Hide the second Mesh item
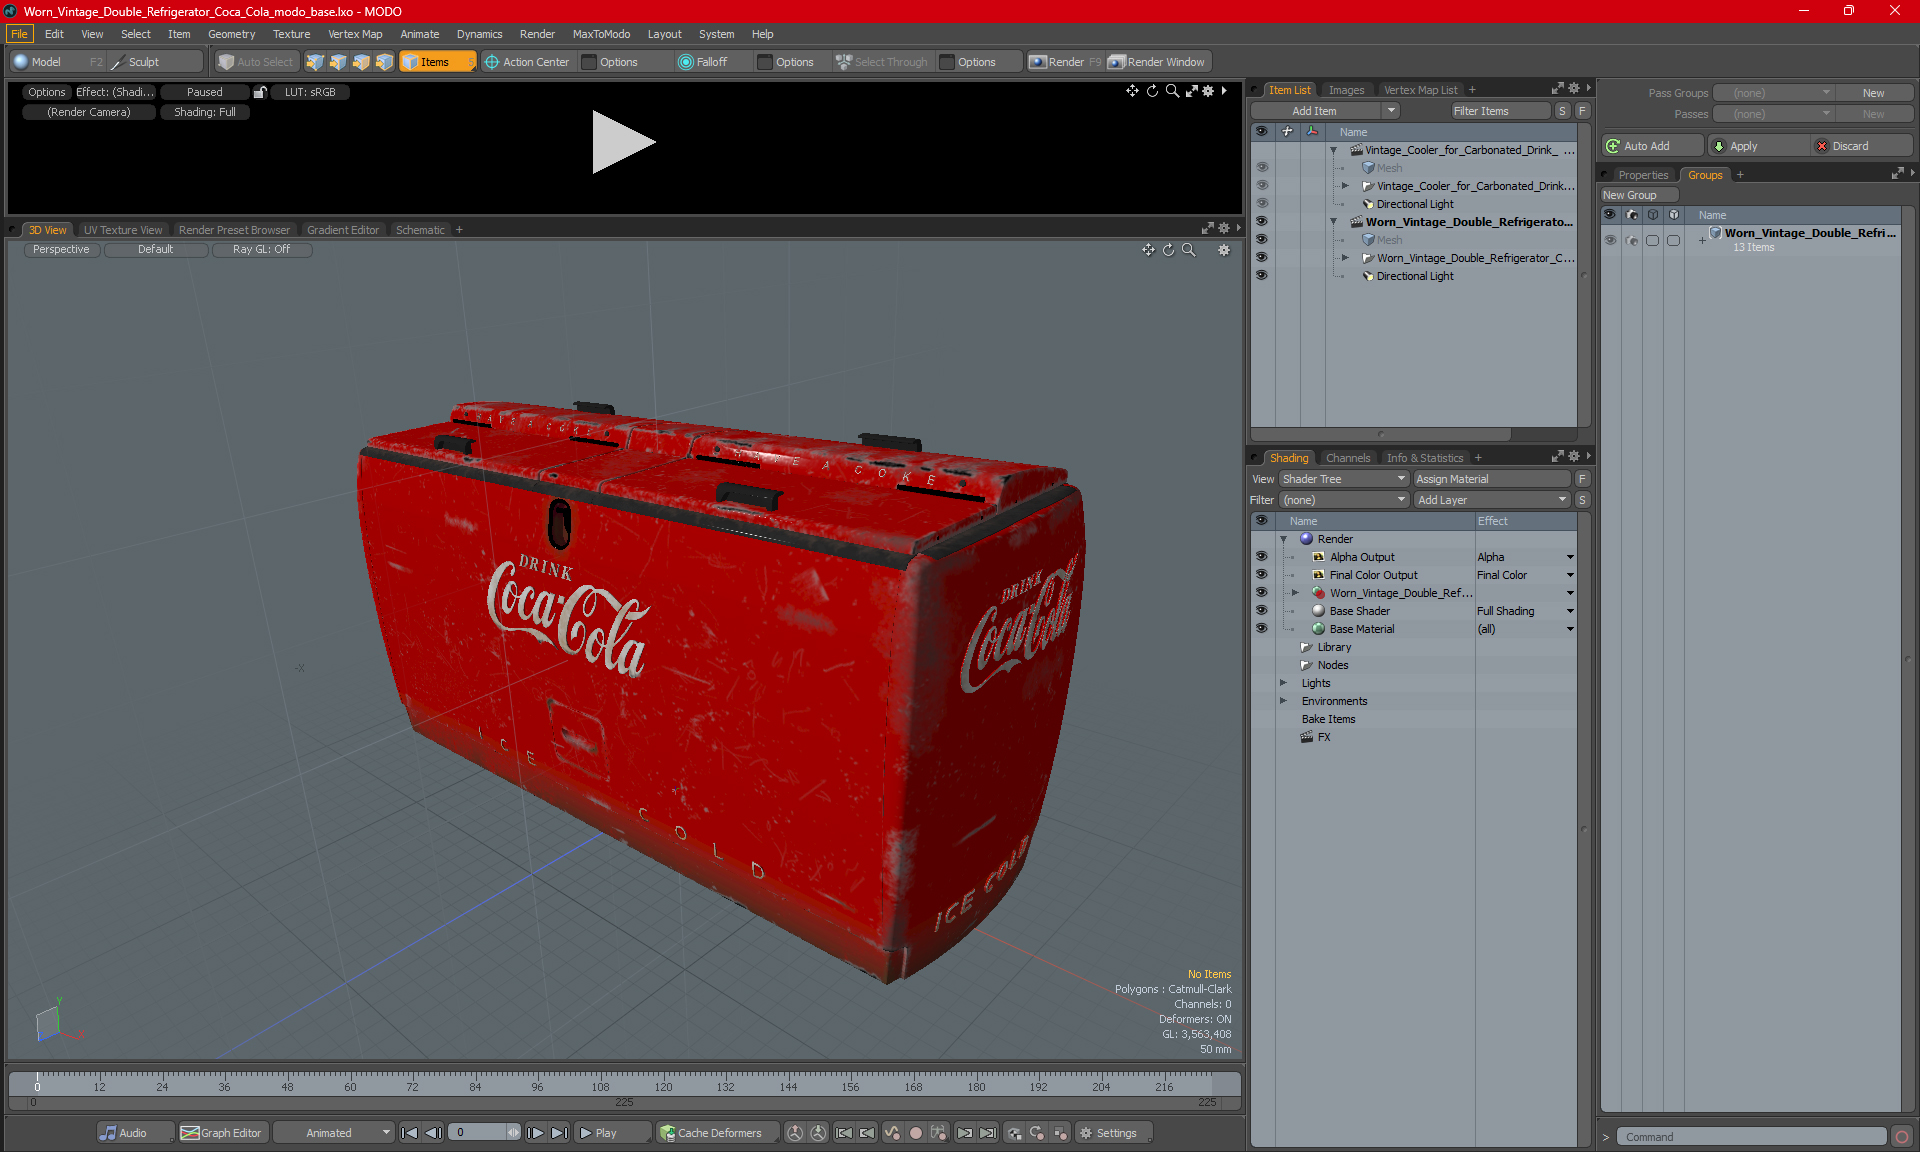 click(x=1261, y=240)
